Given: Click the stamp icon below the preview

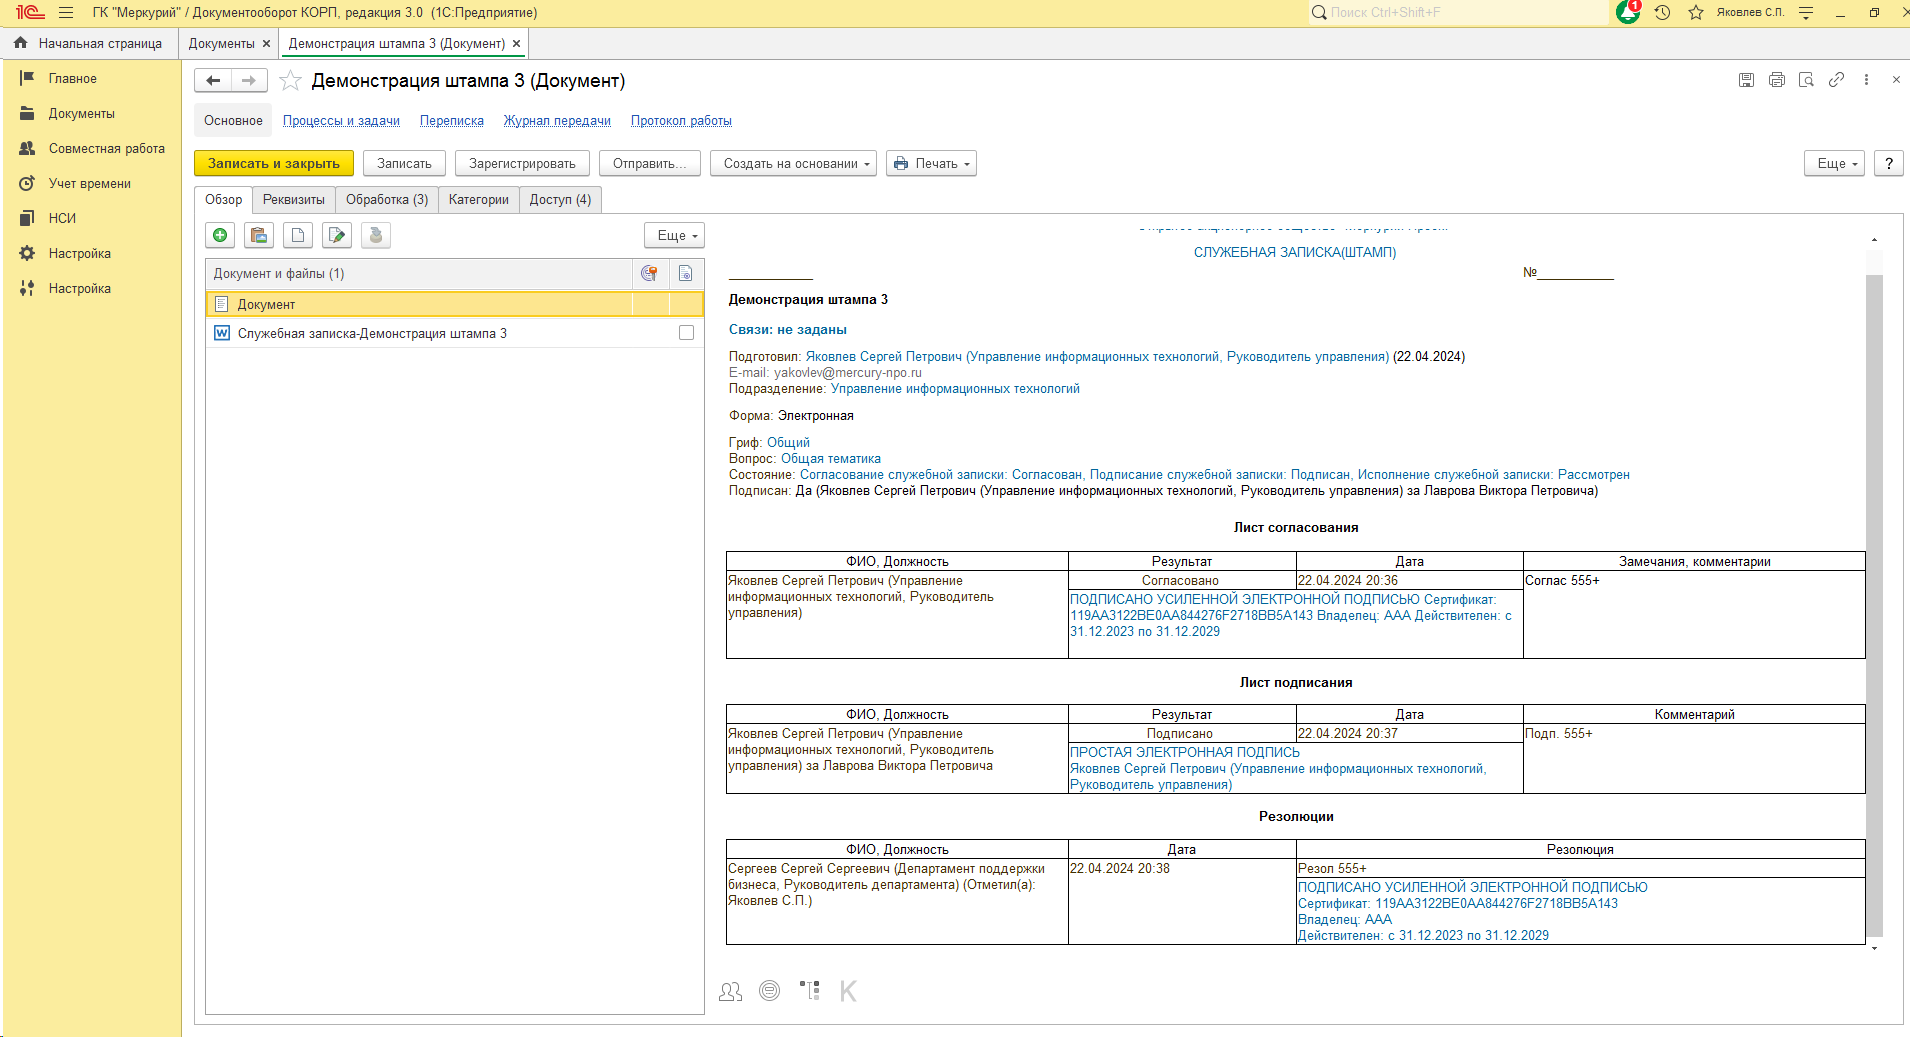Looking at the screenshot, I should click(x=769, y=991).
